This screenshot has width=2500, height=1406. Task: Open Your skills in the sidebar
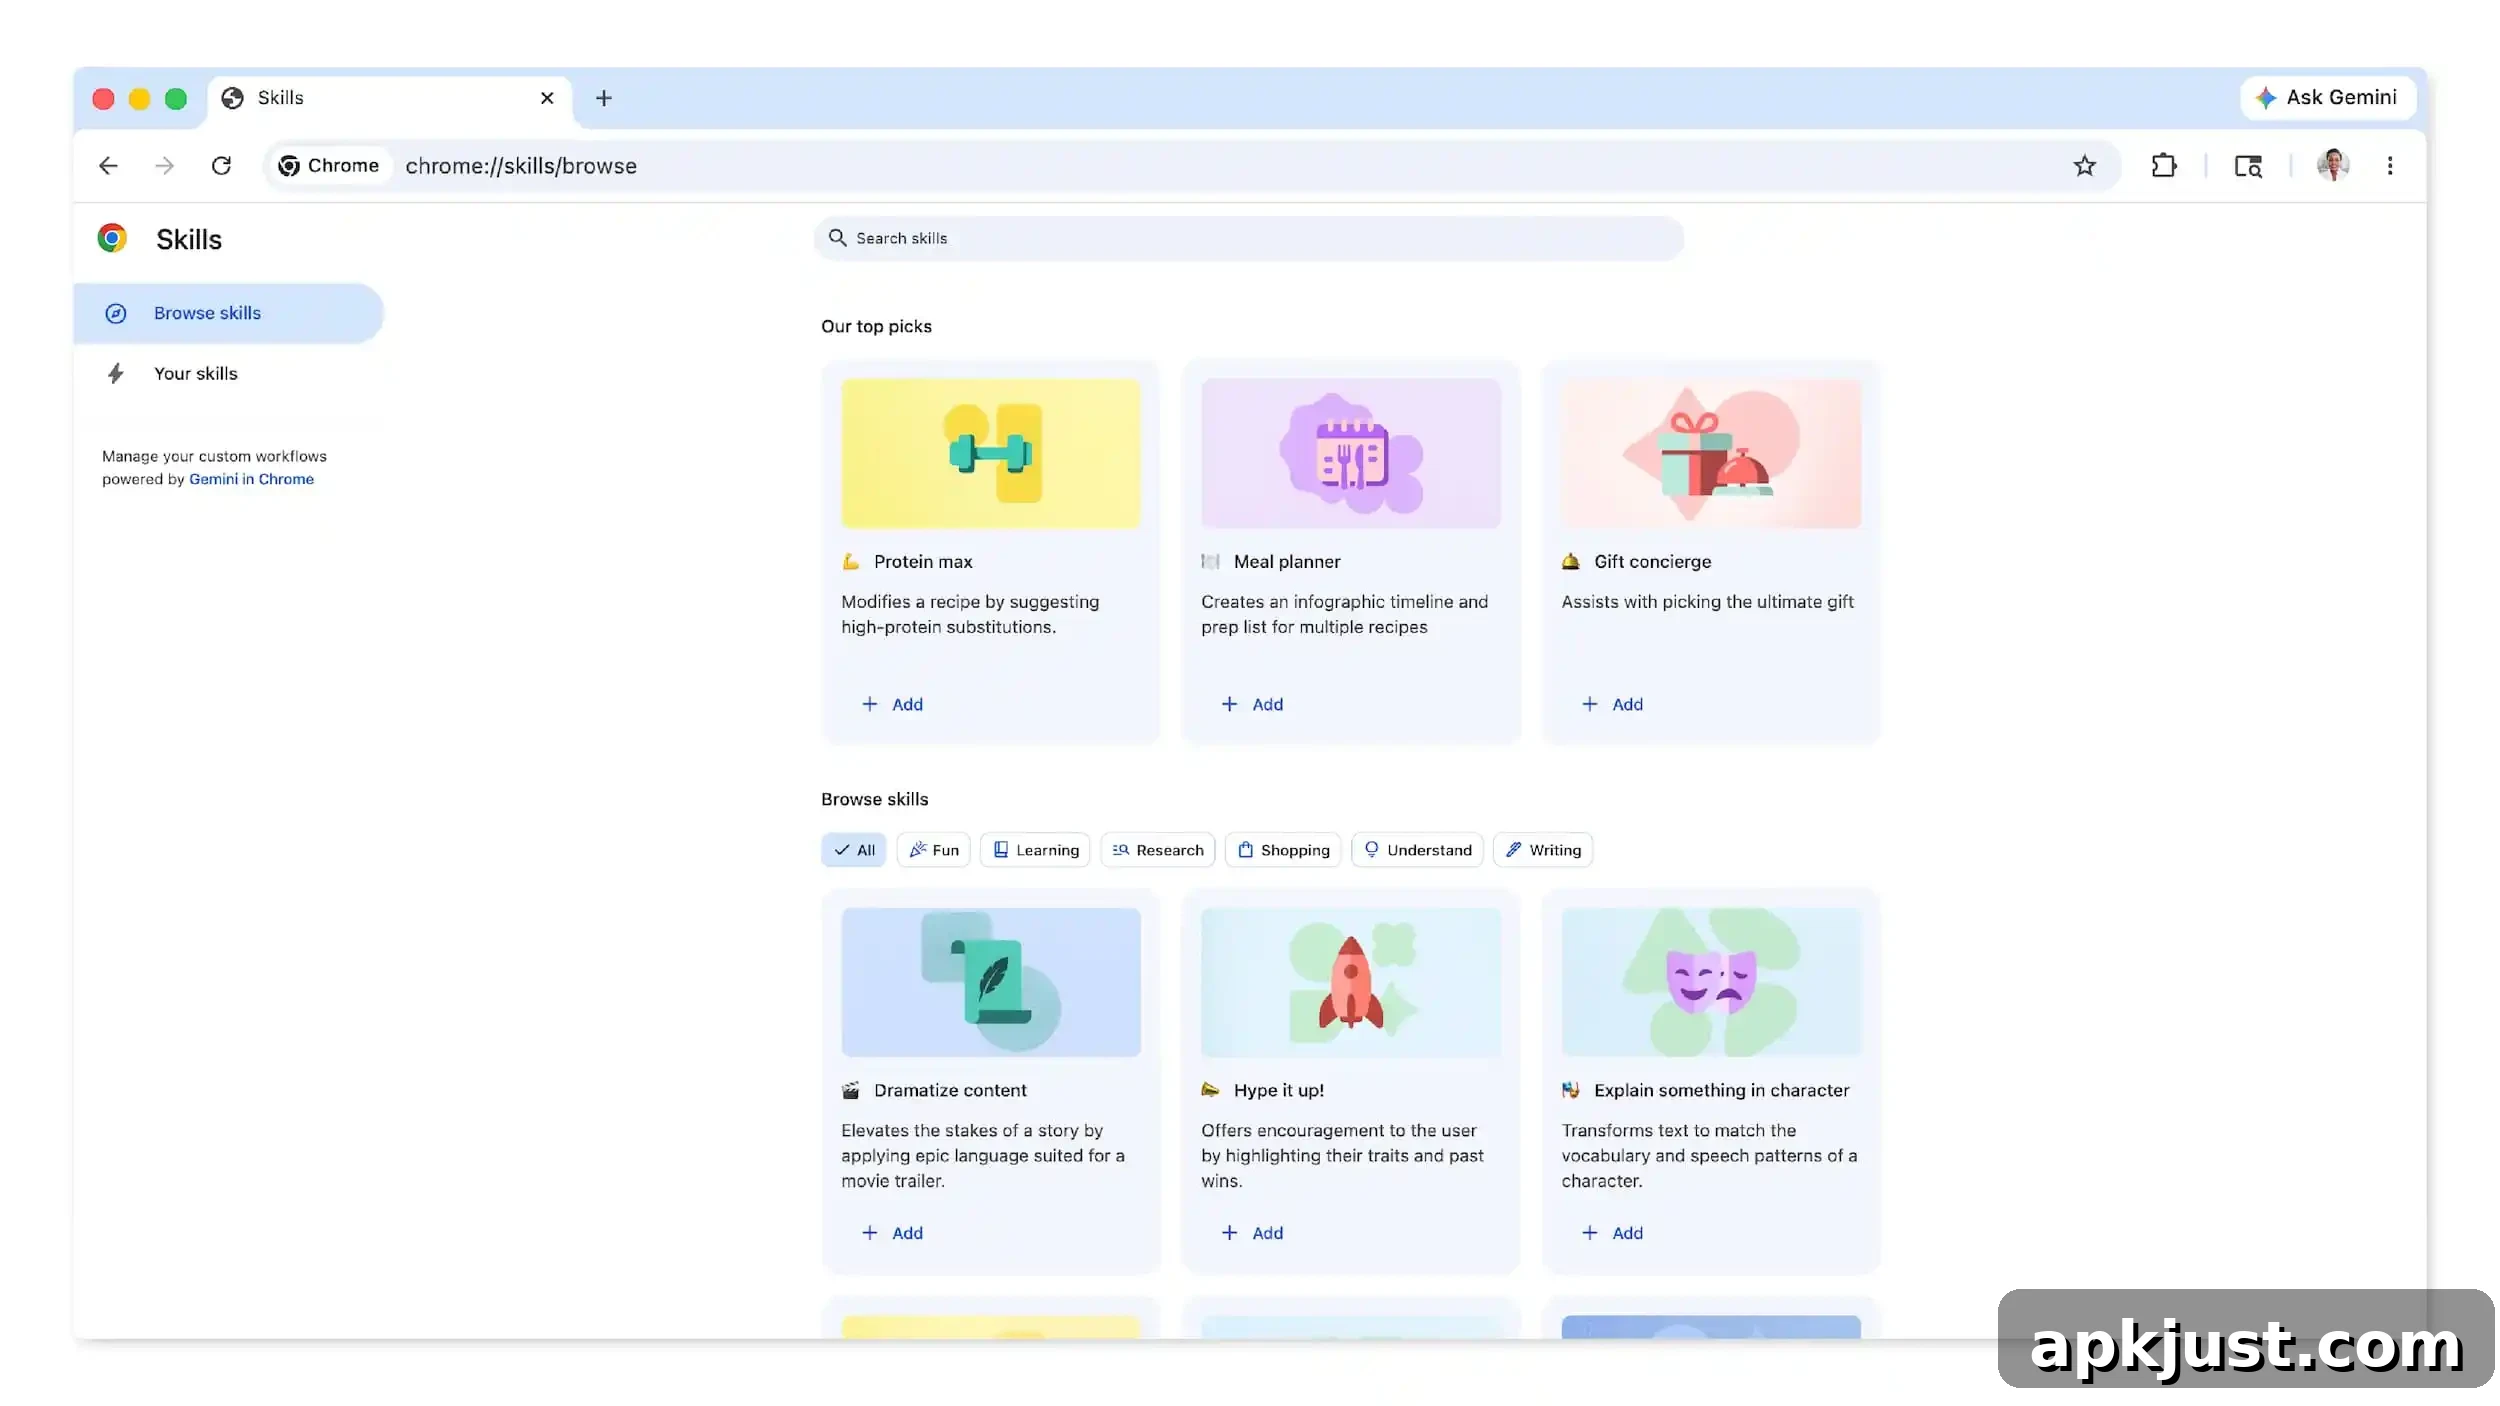tap(228, 373)
